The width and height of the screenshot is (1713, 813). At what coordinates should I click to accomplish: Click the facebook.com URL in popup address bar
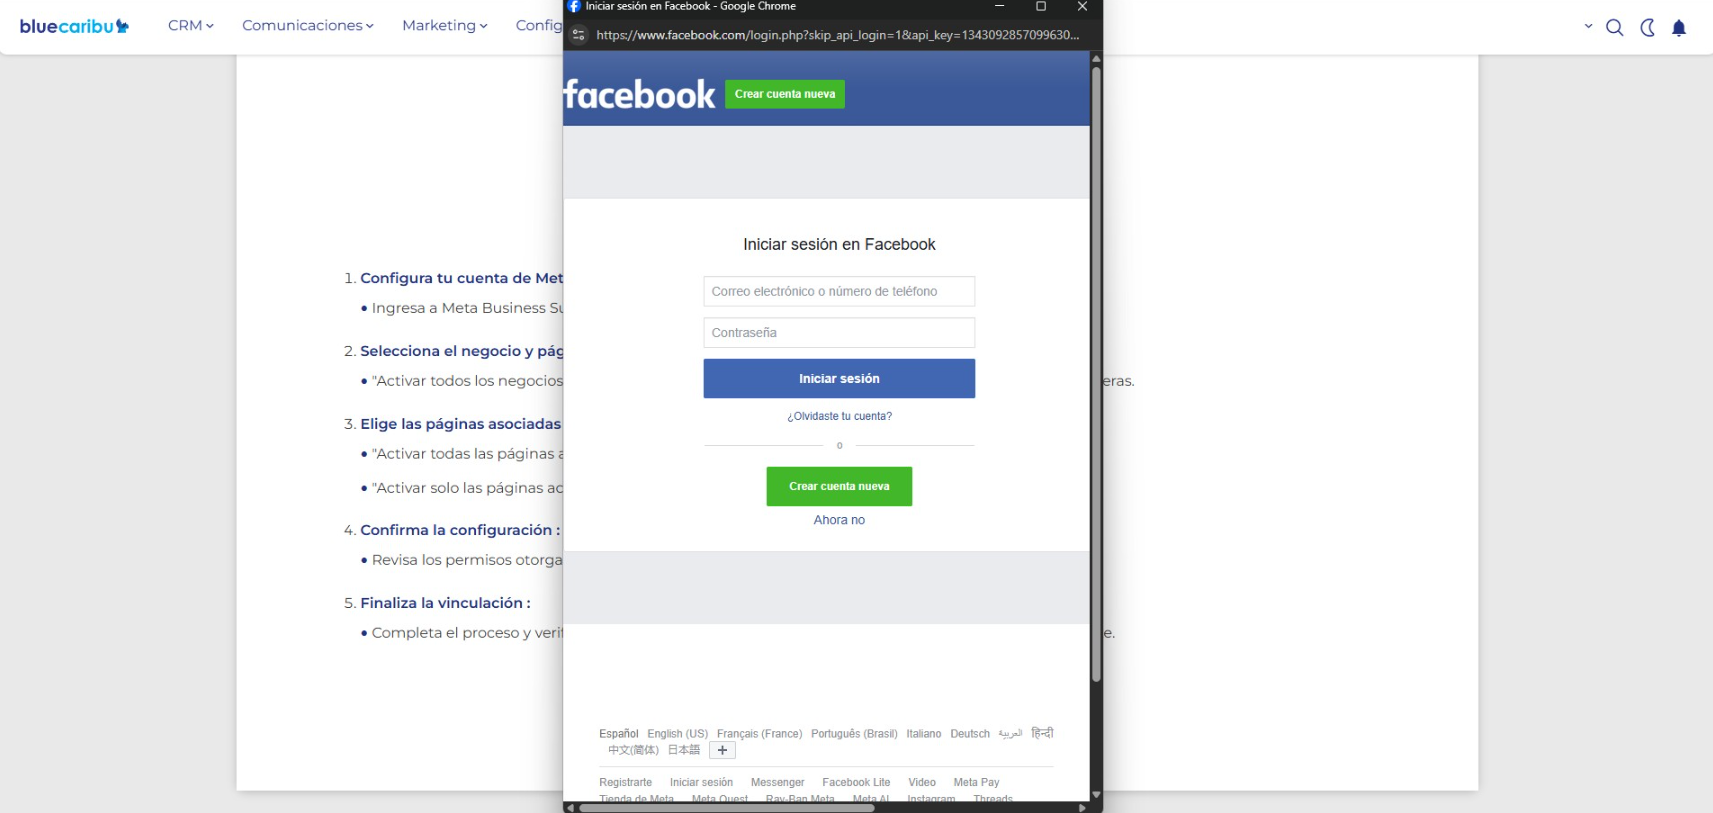coord(837,35)
